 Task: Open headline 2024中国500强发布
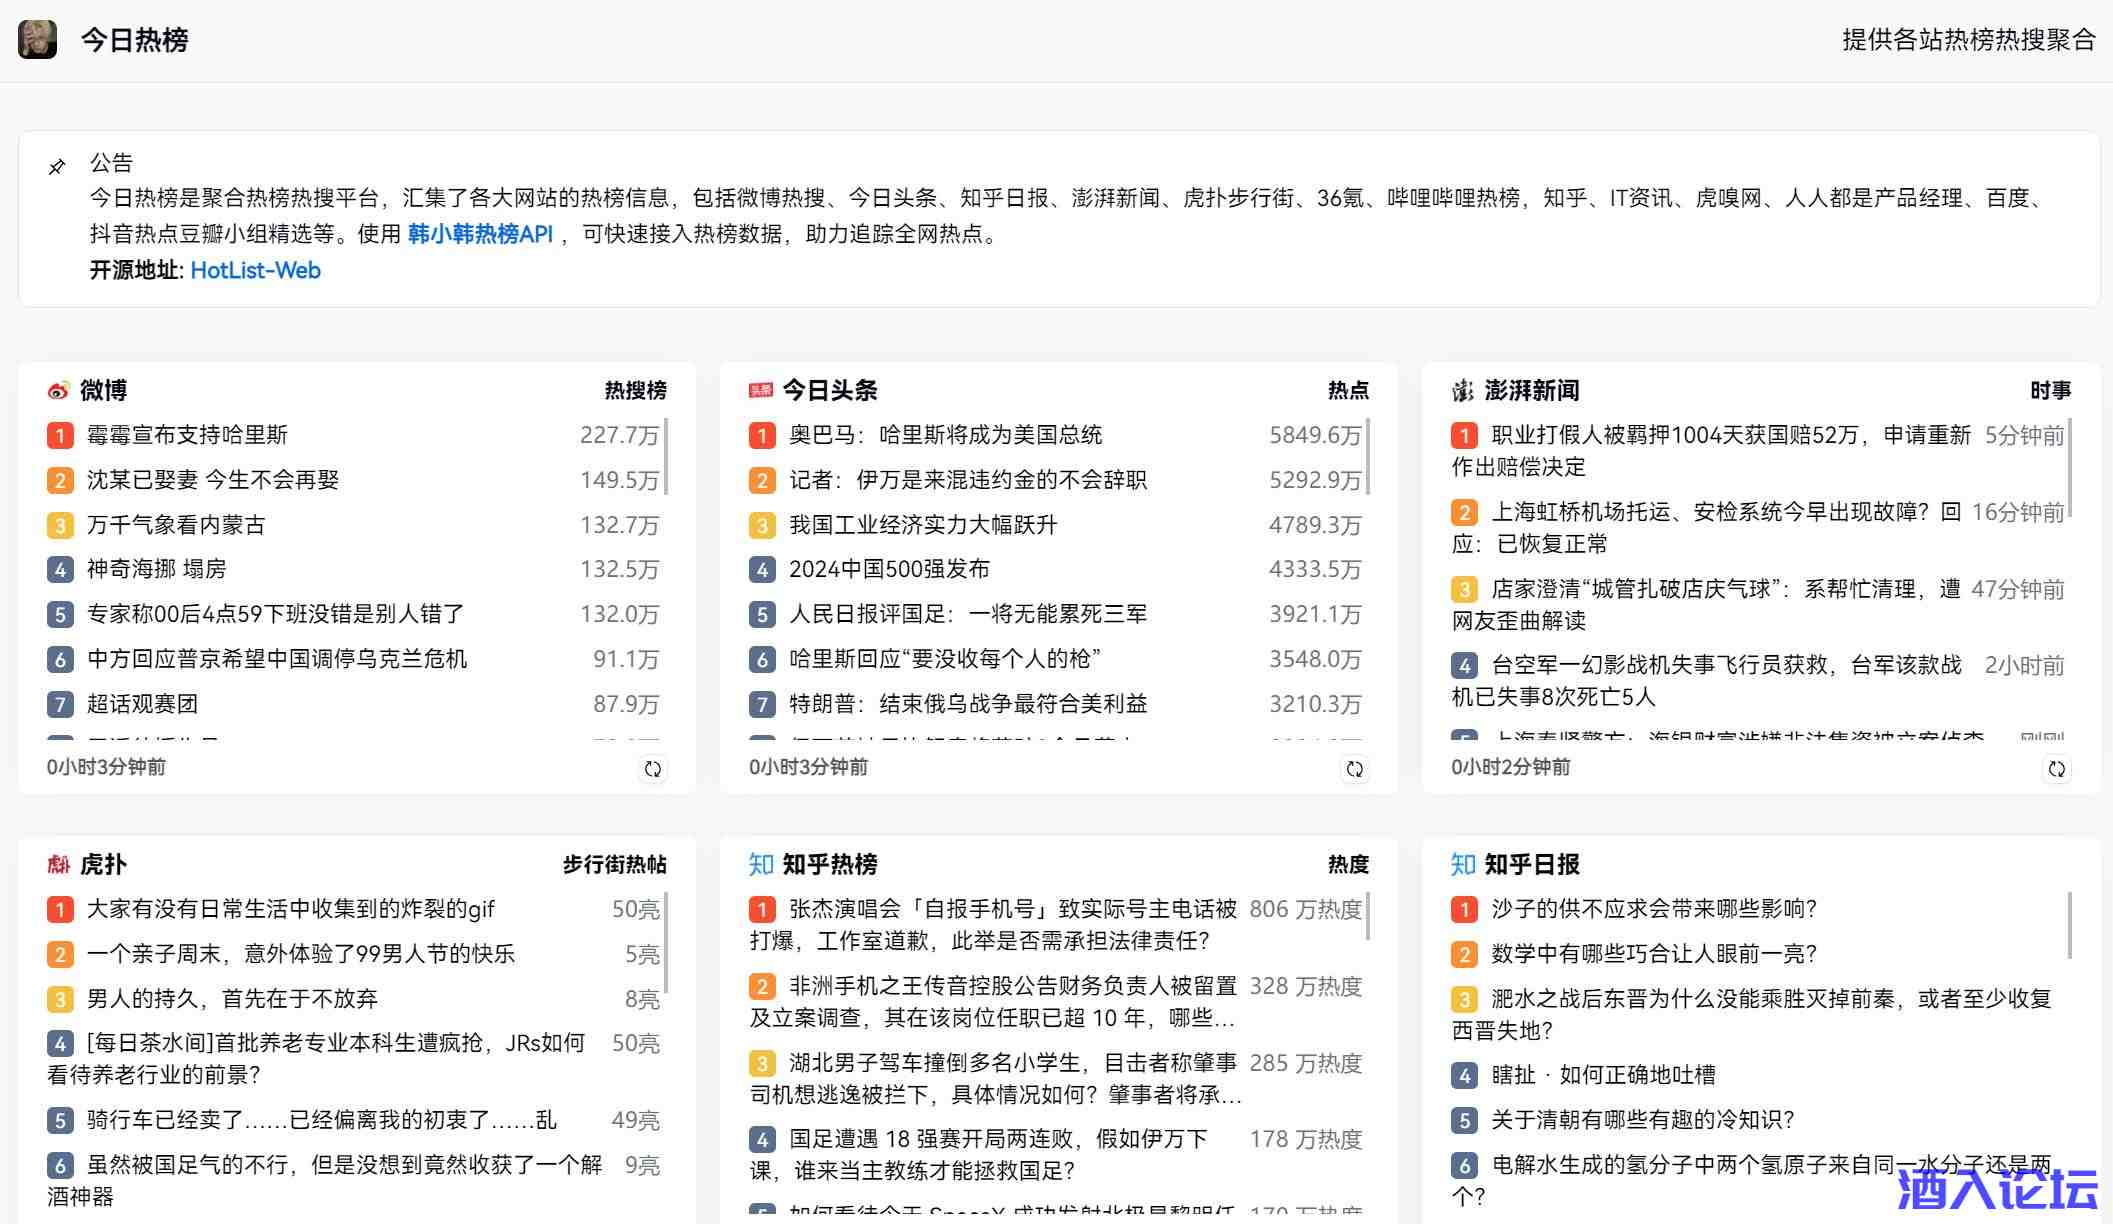point(889,569)
